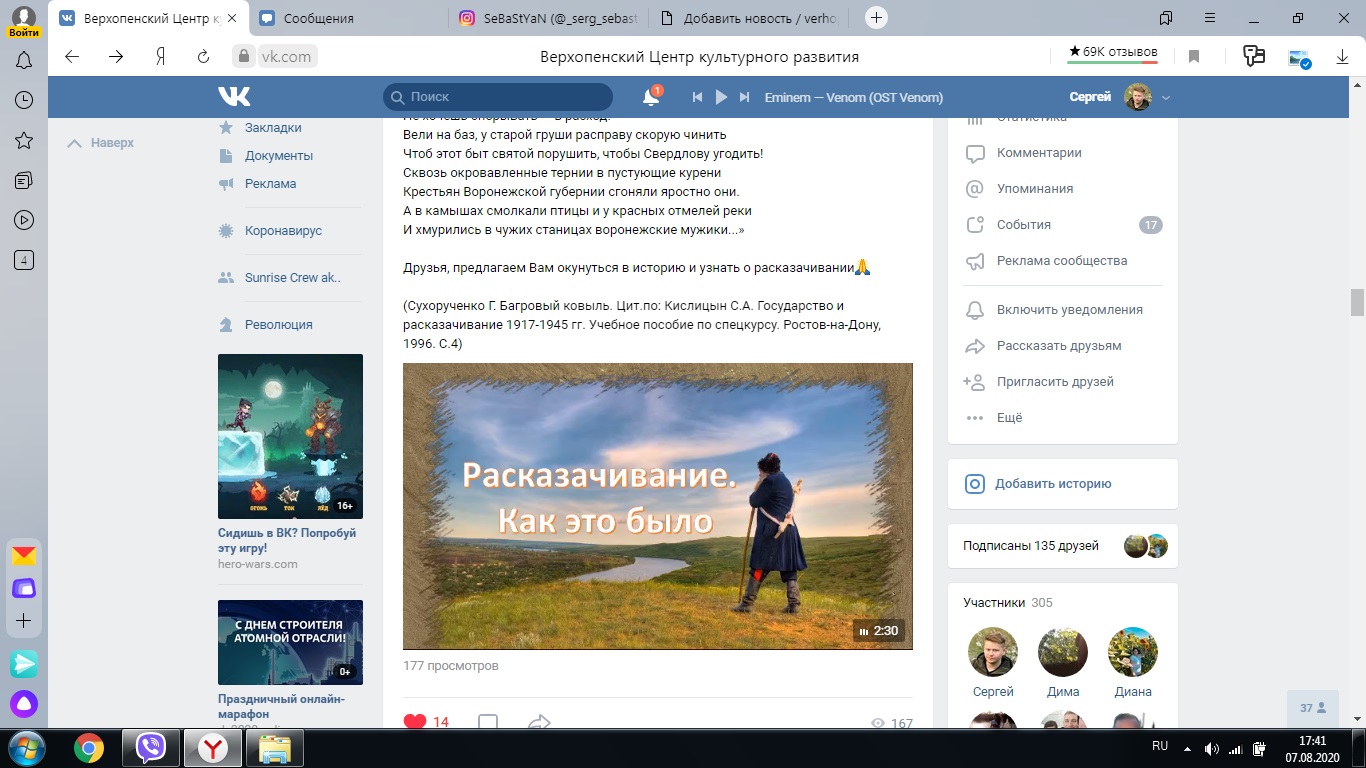Open the VK notifications bell
Image resolution: width=1366 pixels, height=768 pixels.
click(x=651, y=97)
